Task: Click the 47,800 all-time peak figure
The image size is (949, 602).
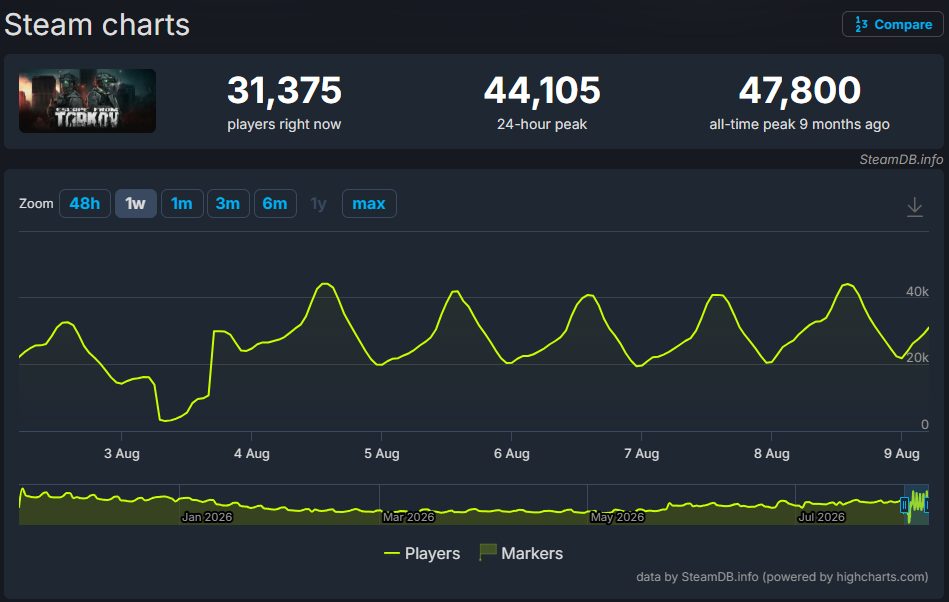Action: click(800, 90)
